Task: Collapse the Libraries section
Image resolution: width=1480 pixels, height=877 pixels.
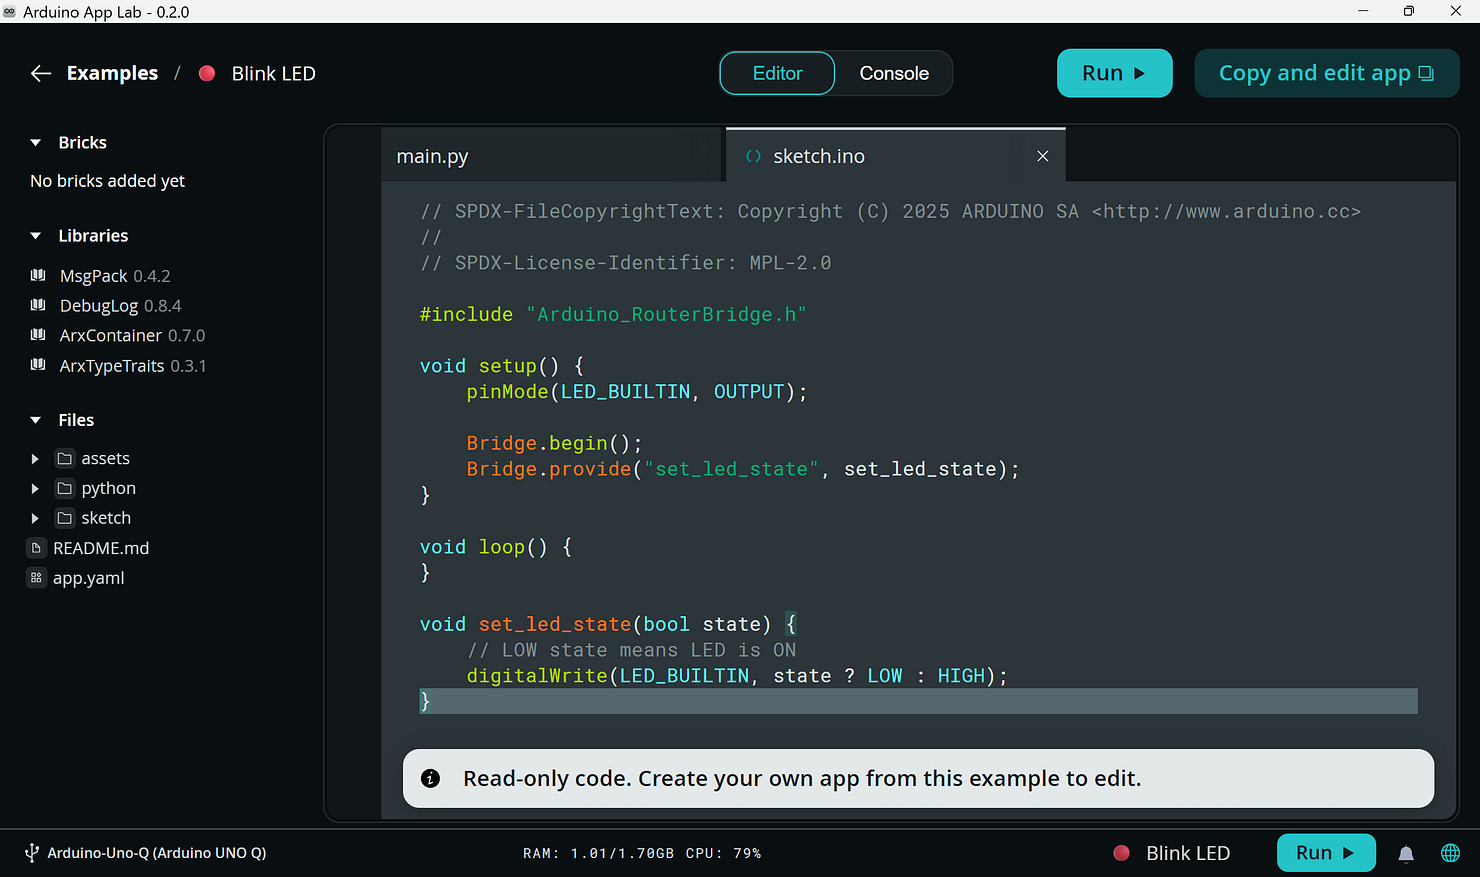Action: (36, 236)
